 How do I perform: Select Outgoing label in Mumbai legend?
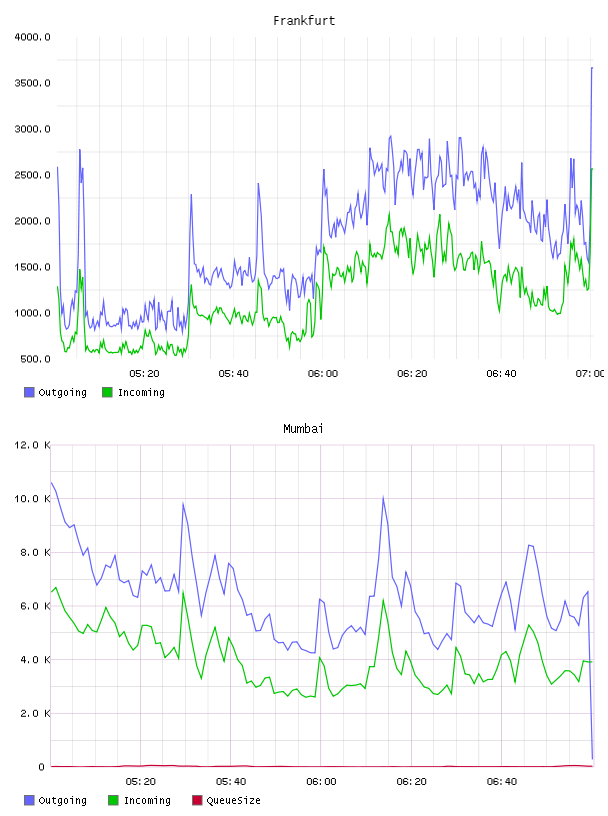[x=62, y=801]
